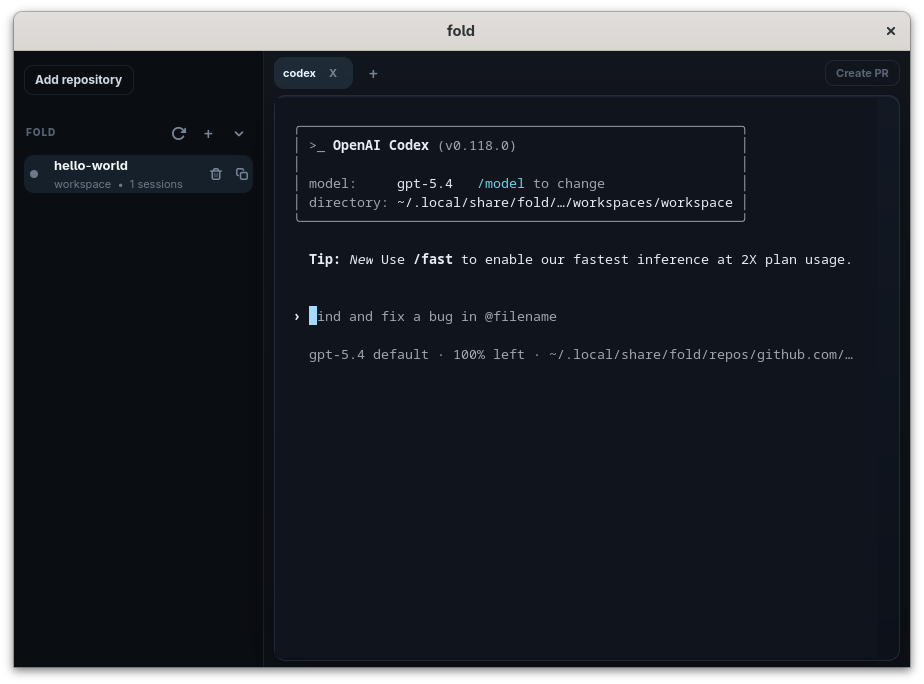Refresh the FOLD repository list
This screenshot has height=684, width=924.
coord(179,133)
